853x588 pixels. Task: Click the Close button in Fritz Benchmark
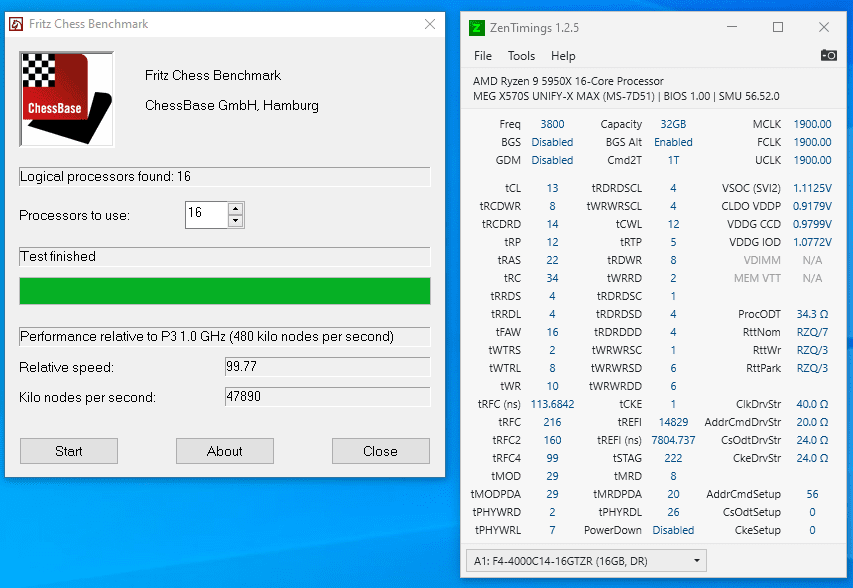pyautogui.click(x=381, y=451)
